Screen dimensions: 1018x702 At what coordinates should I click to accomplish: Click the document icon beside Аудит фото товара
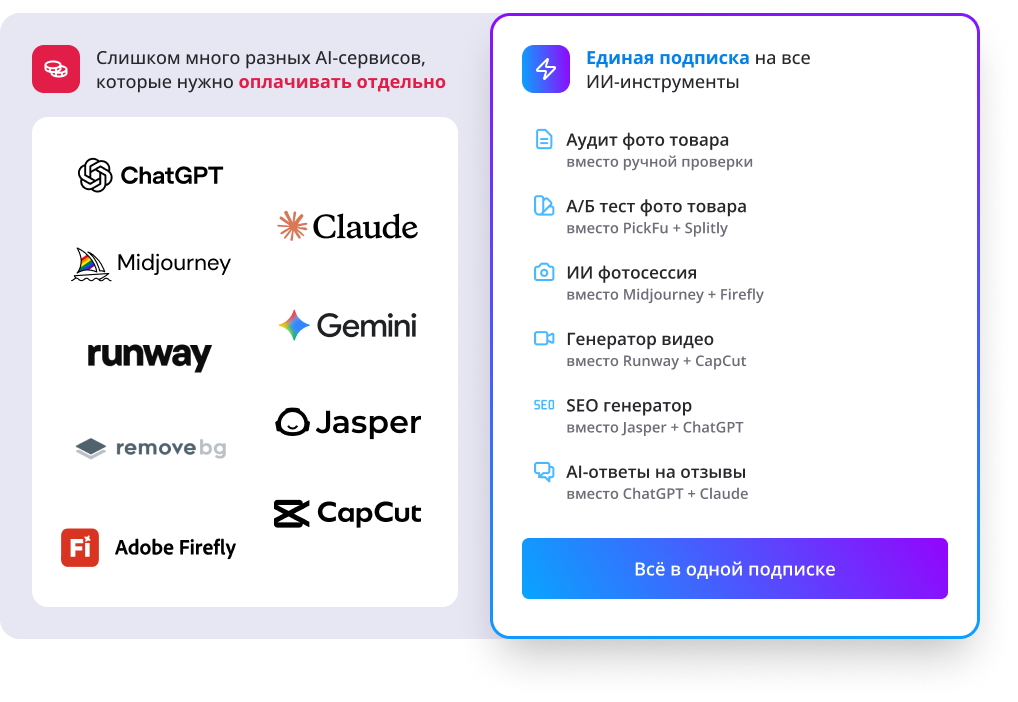(544, 139)
